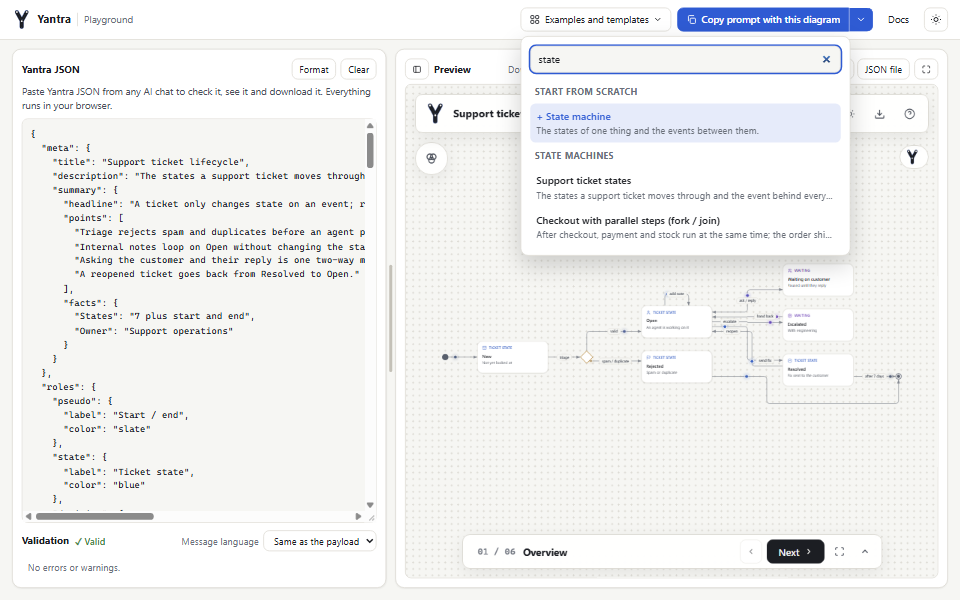Click the start state black dot

click(x=445, y=357)
